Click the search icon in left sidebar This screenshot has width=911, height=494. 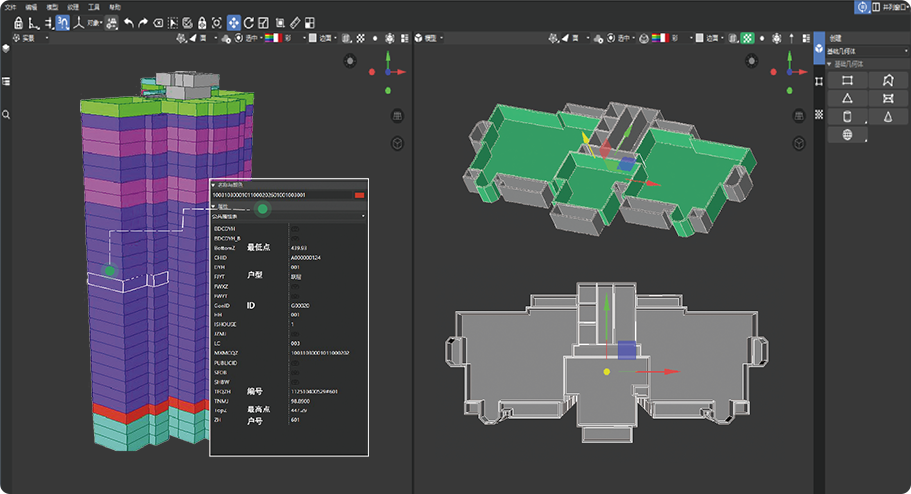click(6, 115)
